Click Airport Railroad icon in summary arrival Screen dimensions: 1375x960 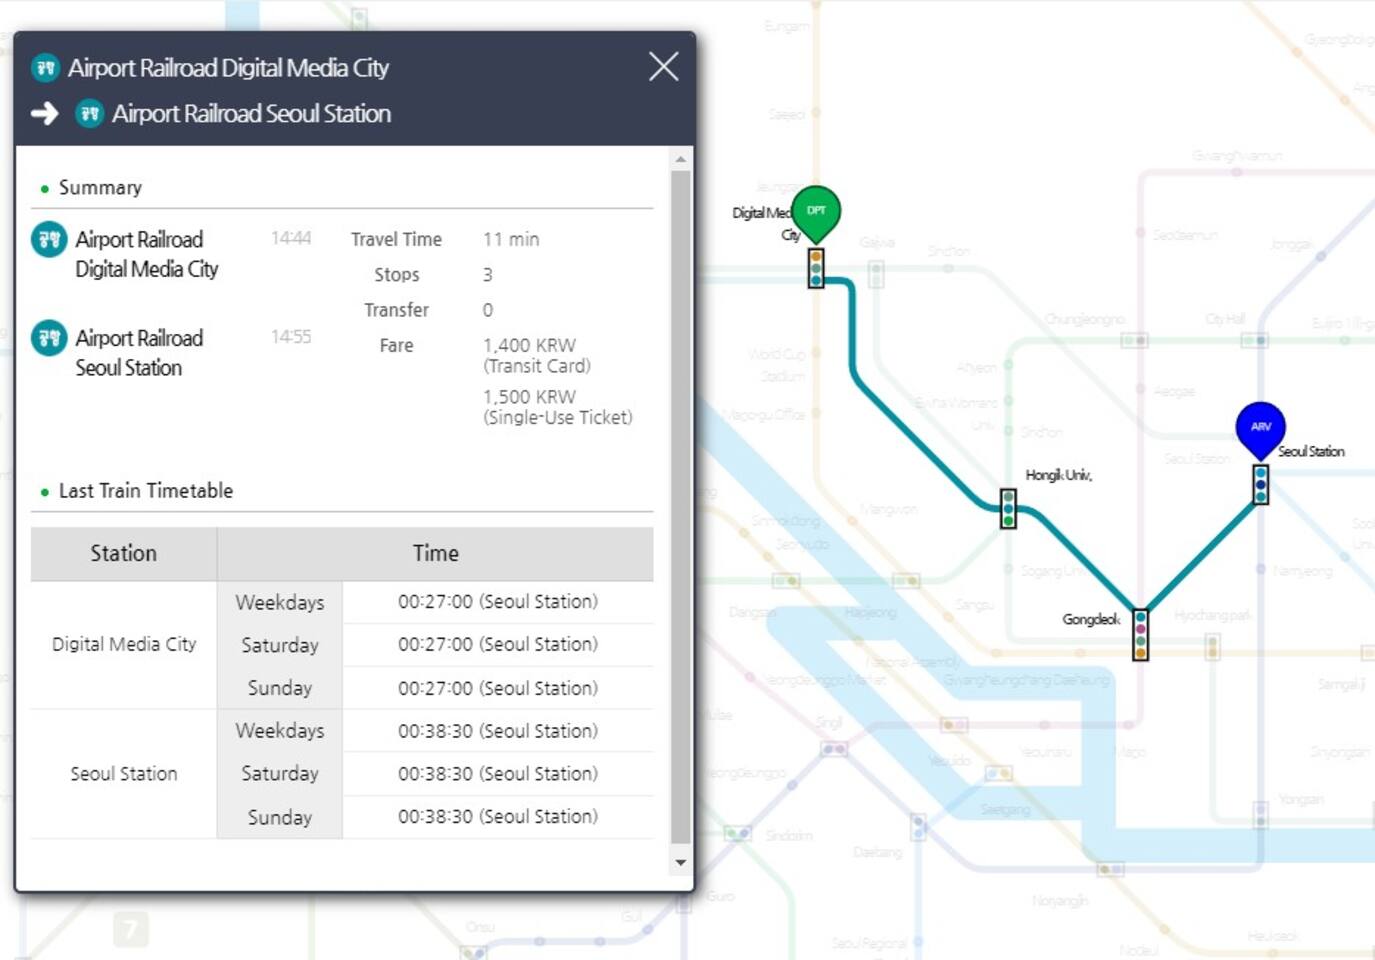[49, 339]
